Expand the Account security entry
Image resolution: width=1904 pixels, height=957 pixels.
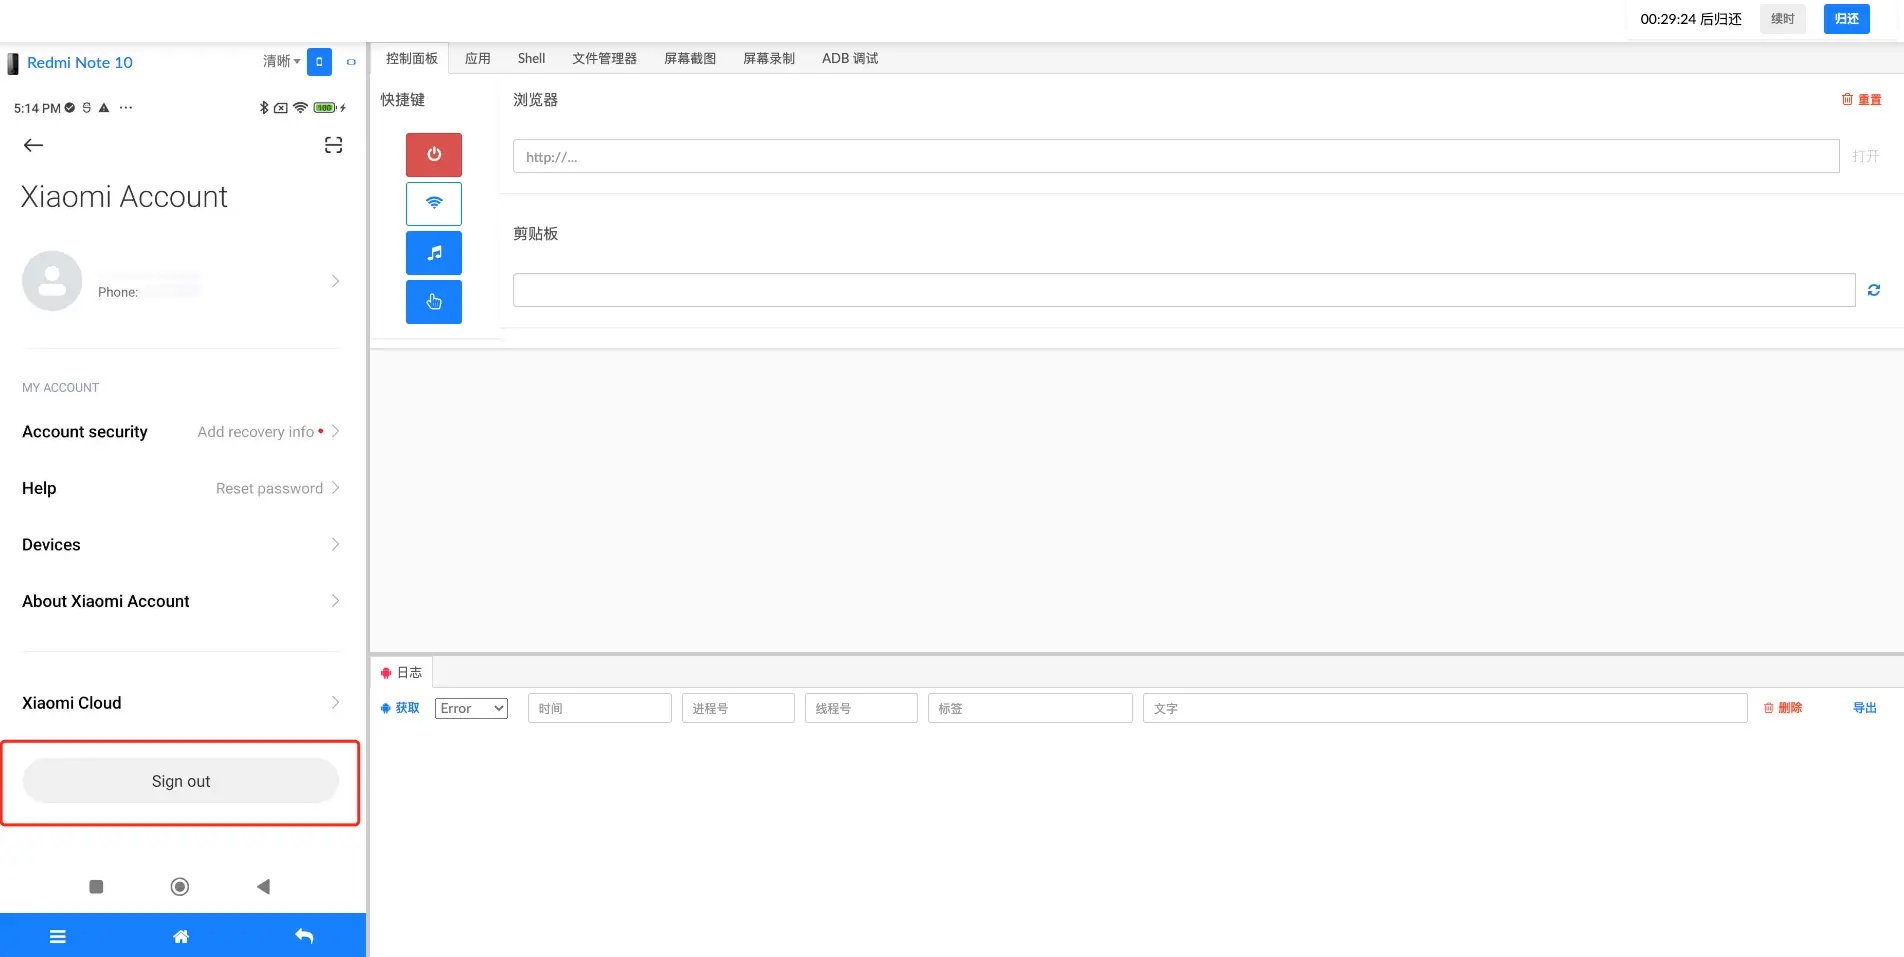point(180,432)
